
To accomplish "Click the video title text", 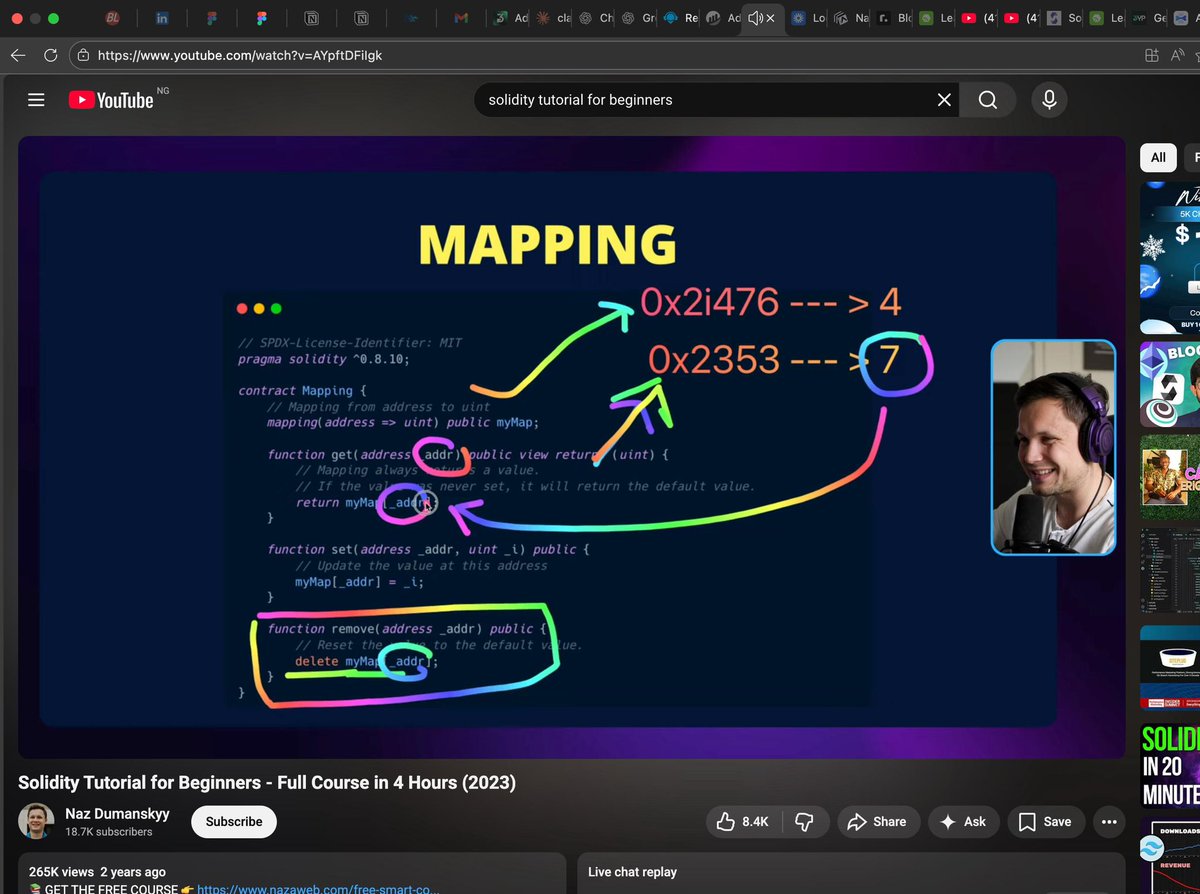I will pyautogui.click(x=267, y=782).
